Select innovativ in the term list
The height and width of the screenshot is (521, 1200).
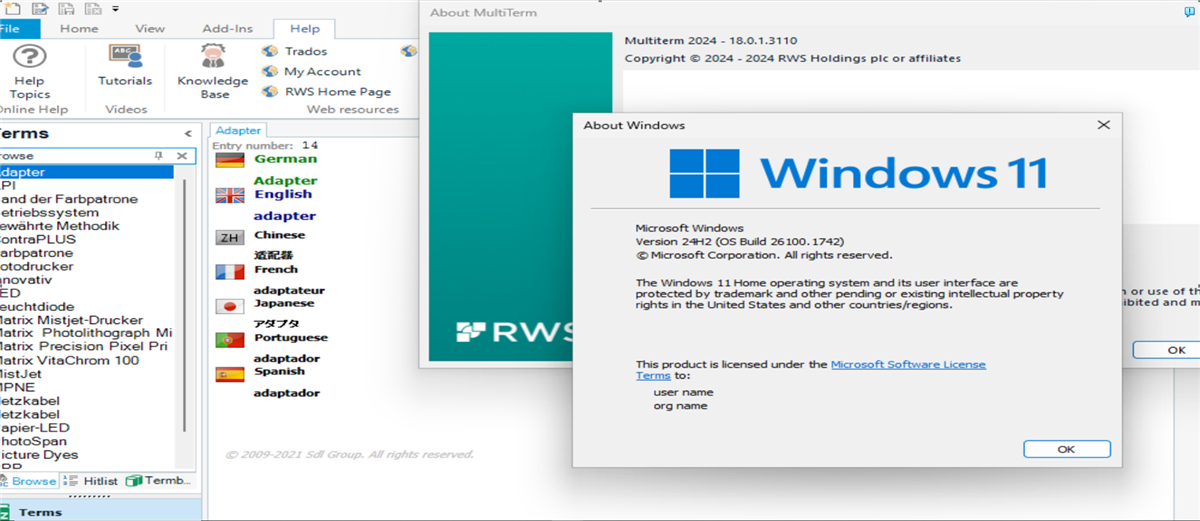[25, 280]
